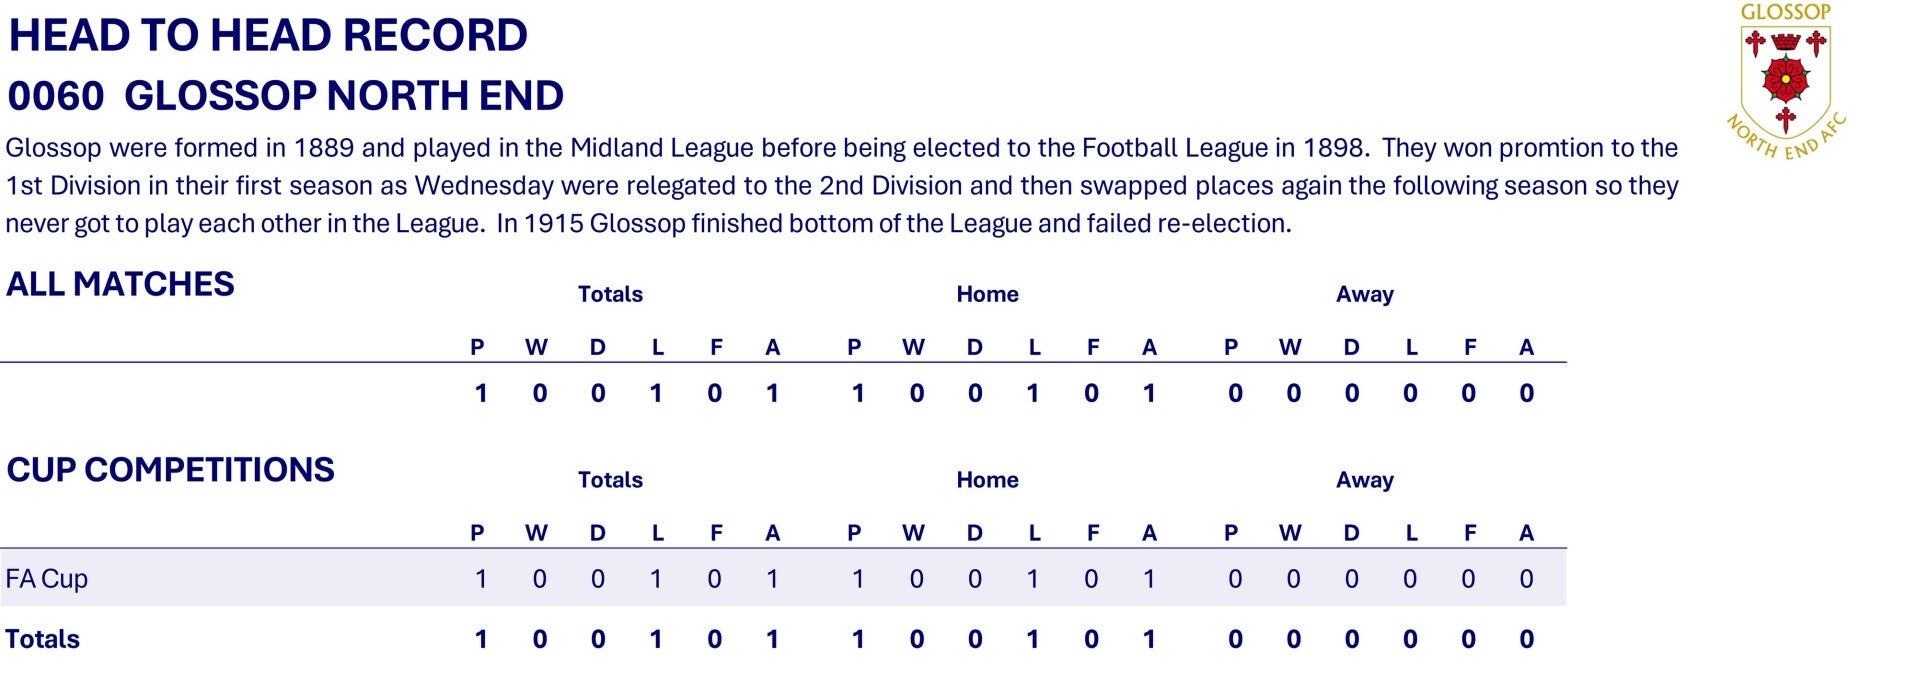Click Home column group header in All Matches
Screen dimensions: 1917x697
coord(987,294)
